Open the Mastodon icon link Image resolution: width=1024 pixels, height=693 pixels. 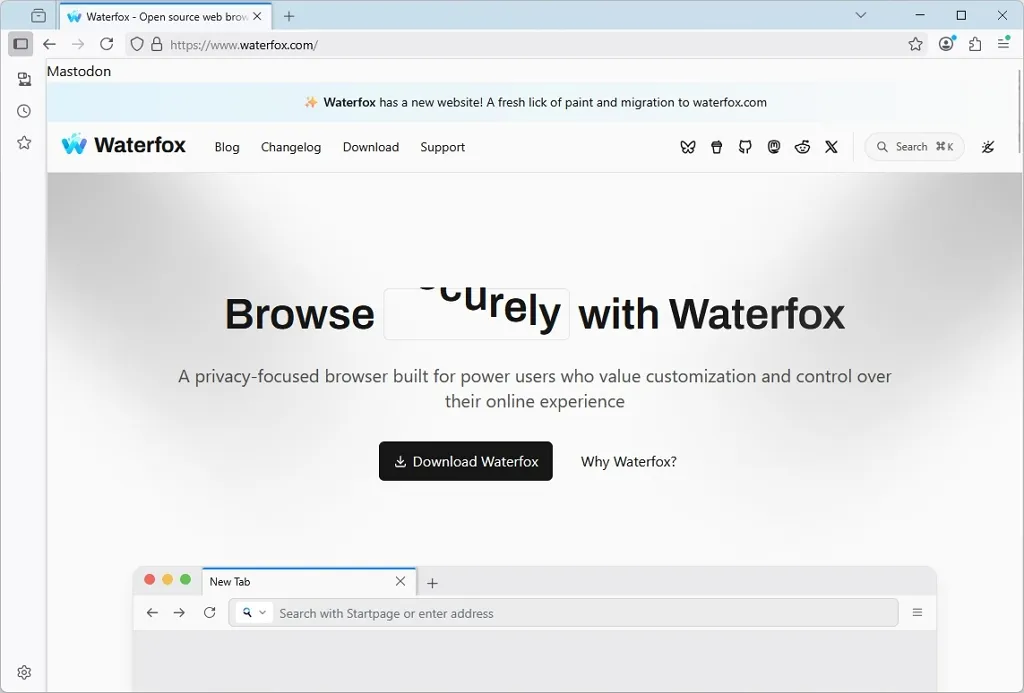774,147
